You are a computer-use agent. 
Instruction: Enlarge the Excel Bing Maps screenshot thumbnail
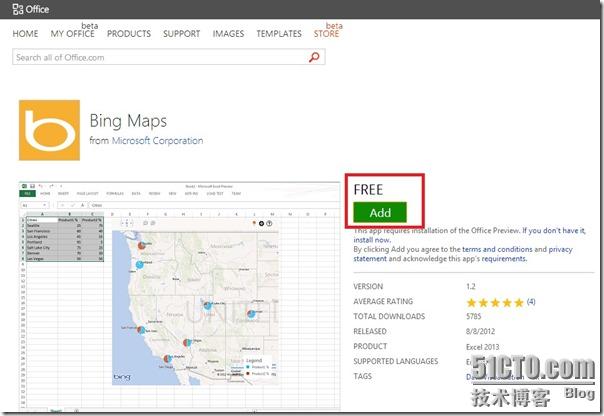click(x=180, y=296)
